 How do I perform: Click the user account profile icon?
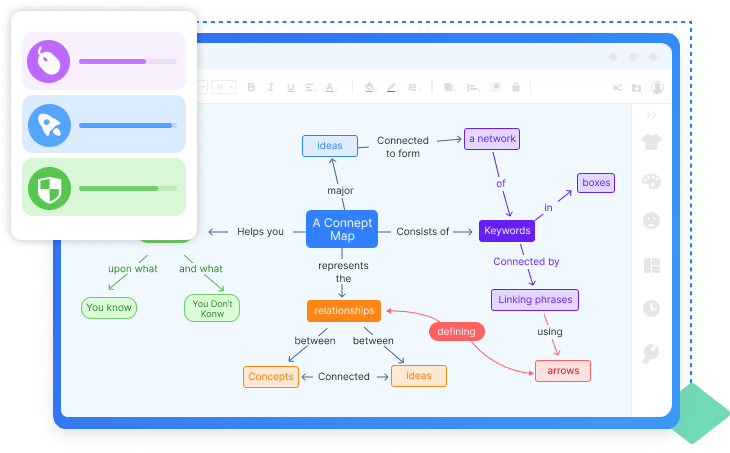coord(657,88)
